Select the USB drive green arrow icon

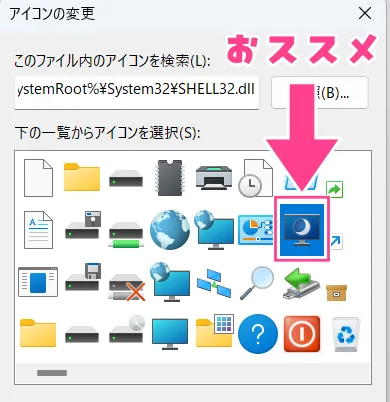coord(302,283)
